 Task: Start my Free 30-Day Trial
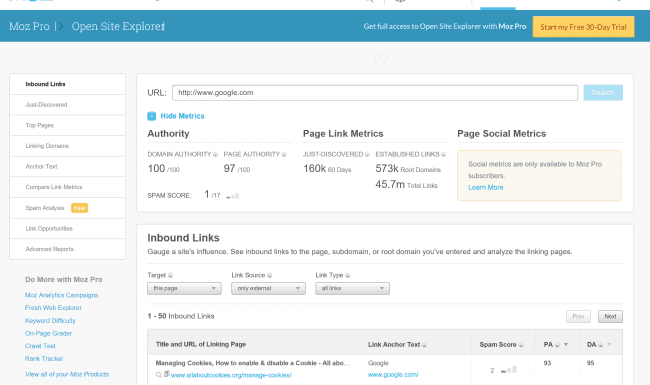pos(583,27)
